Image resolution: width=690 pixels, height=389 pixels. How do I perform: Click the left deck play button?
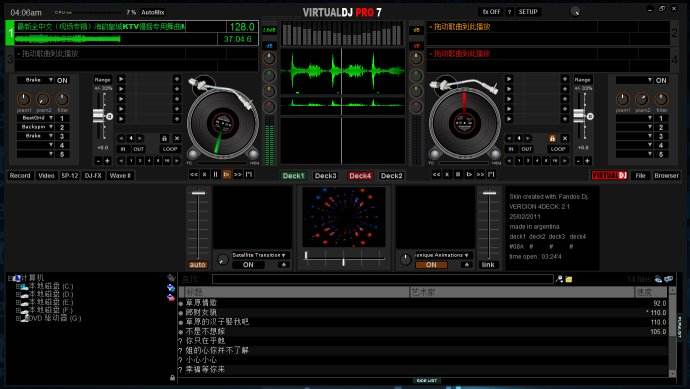(227, 175)
